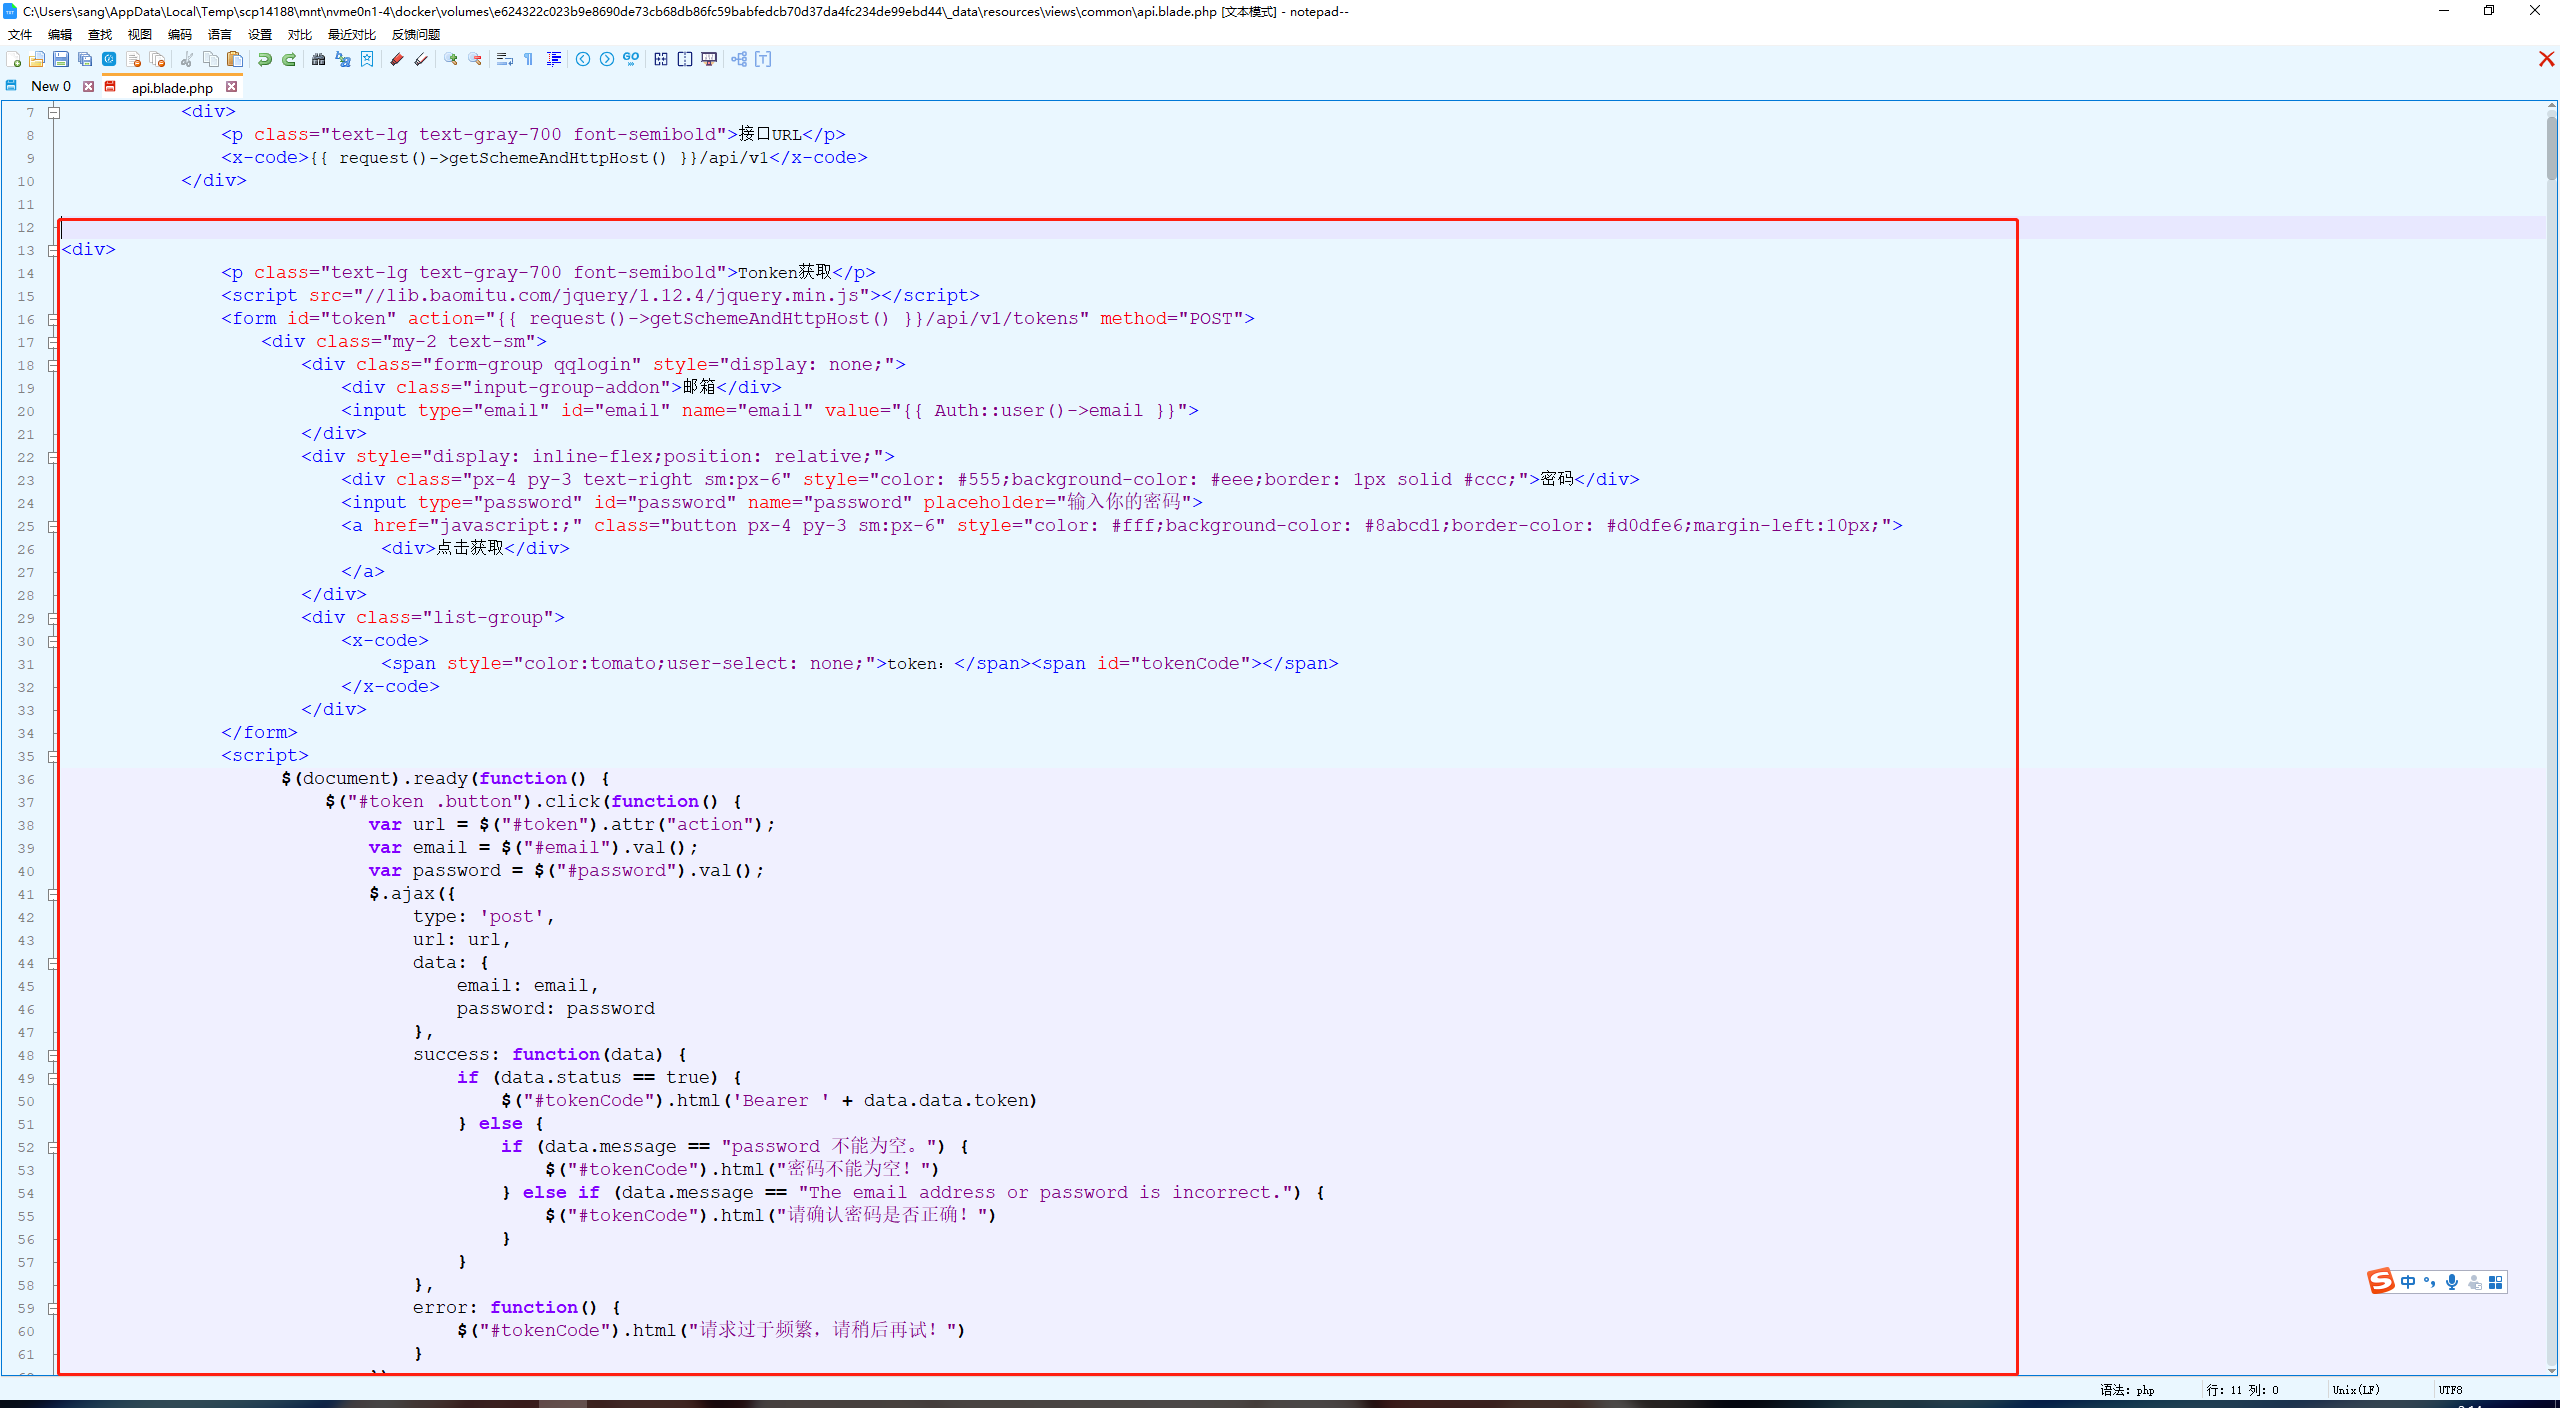
Task: Click the Paste clipboard icon
Action: coord(235,60)
